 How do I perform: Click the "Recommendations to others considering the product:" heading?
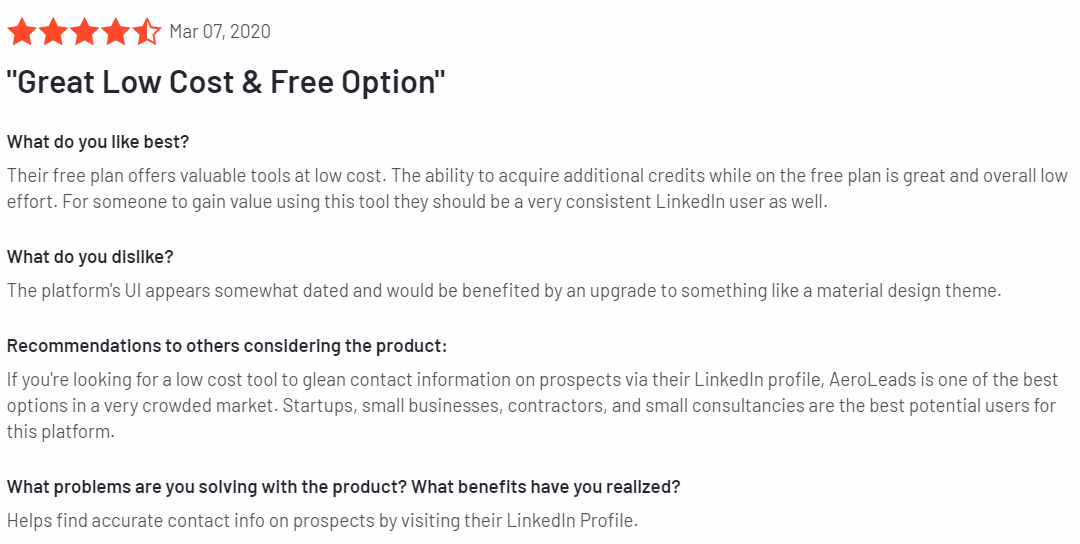tap(227, 346)
